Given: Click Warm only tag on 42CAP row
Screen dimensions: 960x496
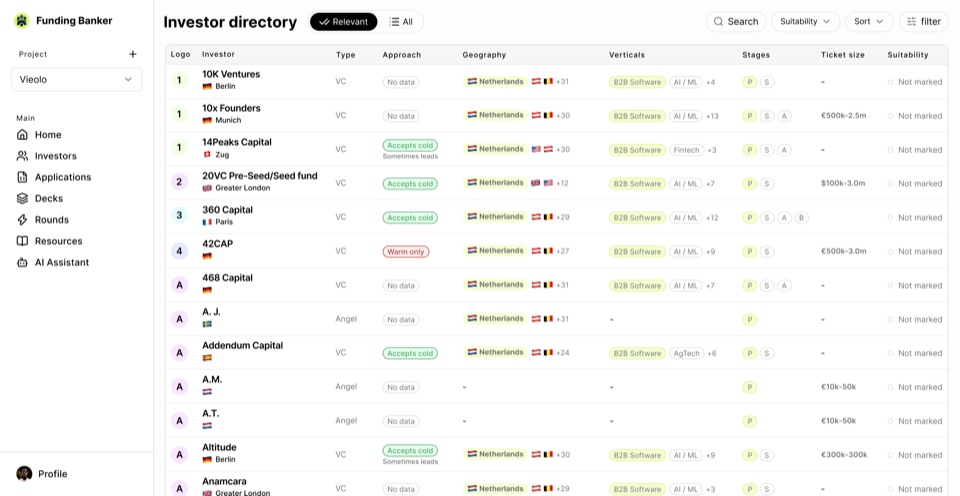Looking at the screenshot, I should pos(406,252).
